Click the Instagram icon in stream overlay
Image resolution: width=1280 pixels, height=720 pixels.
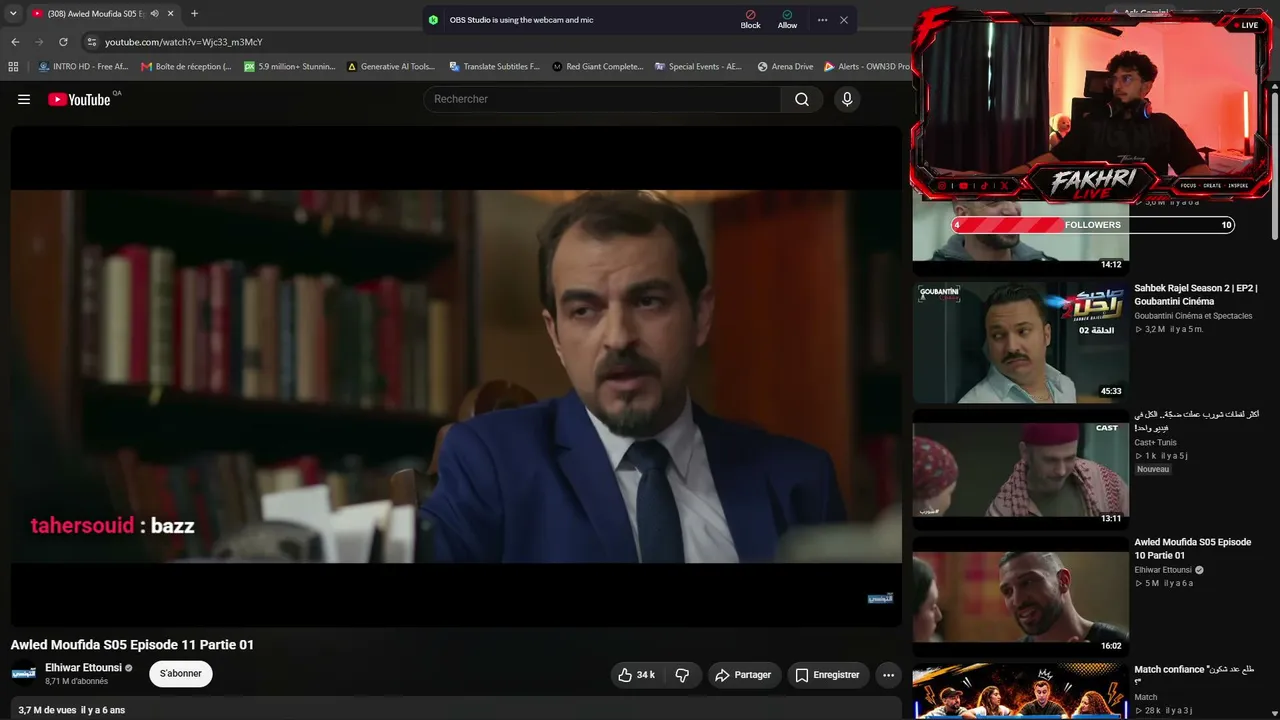(941, 185)
